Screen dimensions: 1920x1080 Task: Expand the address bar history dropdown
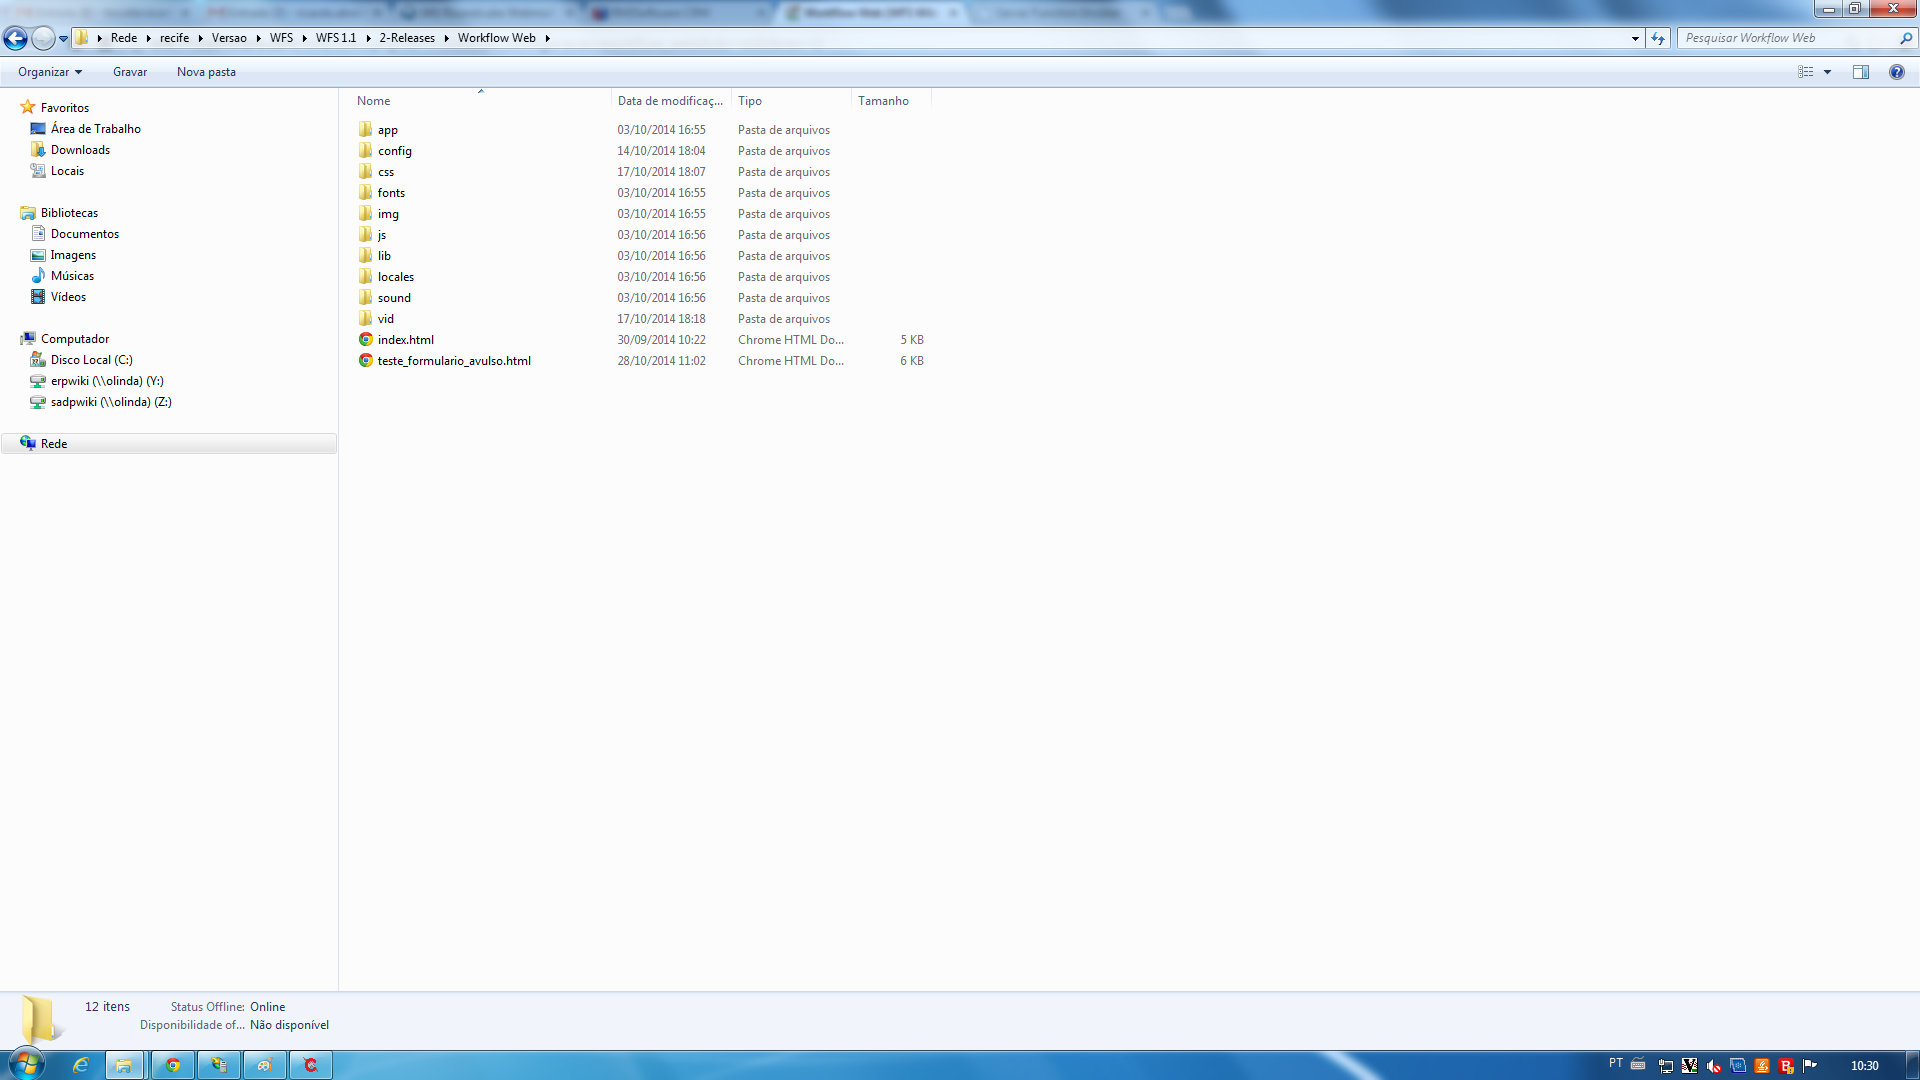[x=1635, y=38]
